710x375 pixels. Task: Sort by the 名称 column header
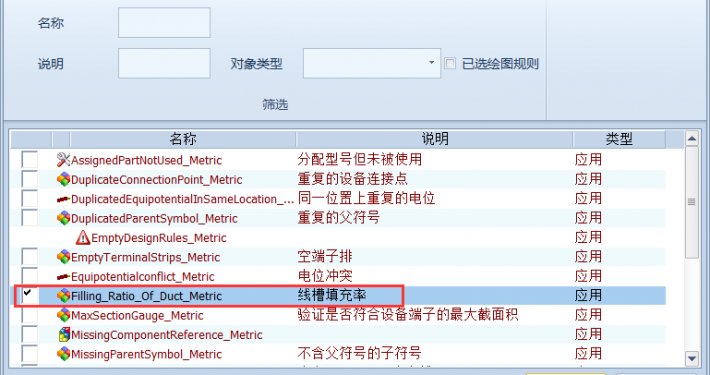pos(183,139)
